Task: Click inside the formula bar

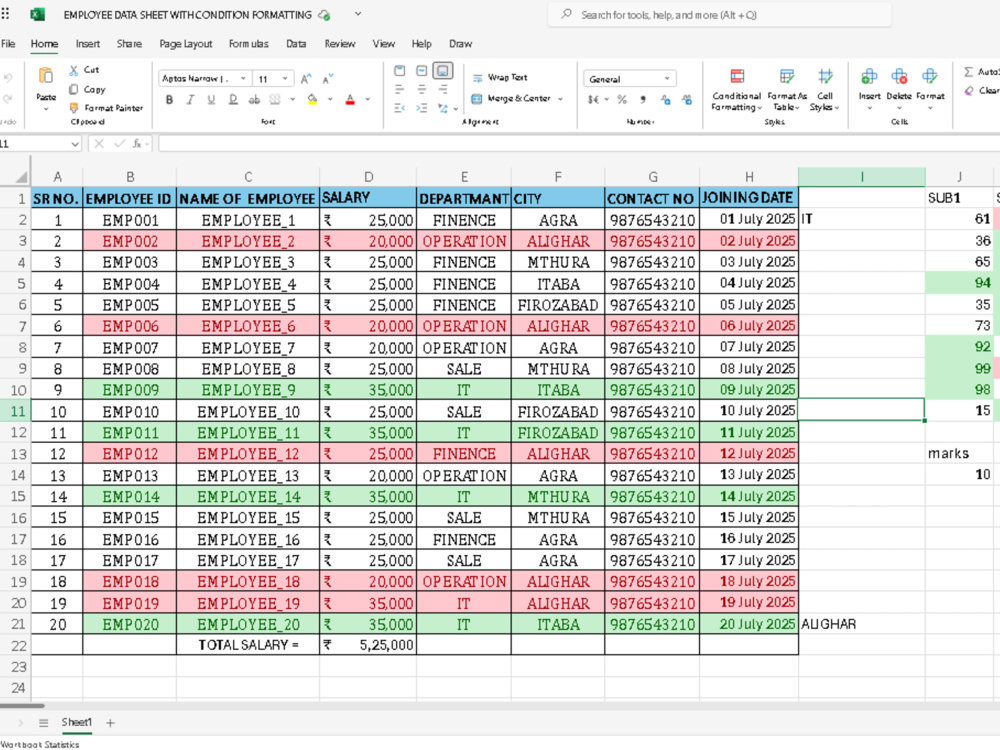Action: coord(578,143)
